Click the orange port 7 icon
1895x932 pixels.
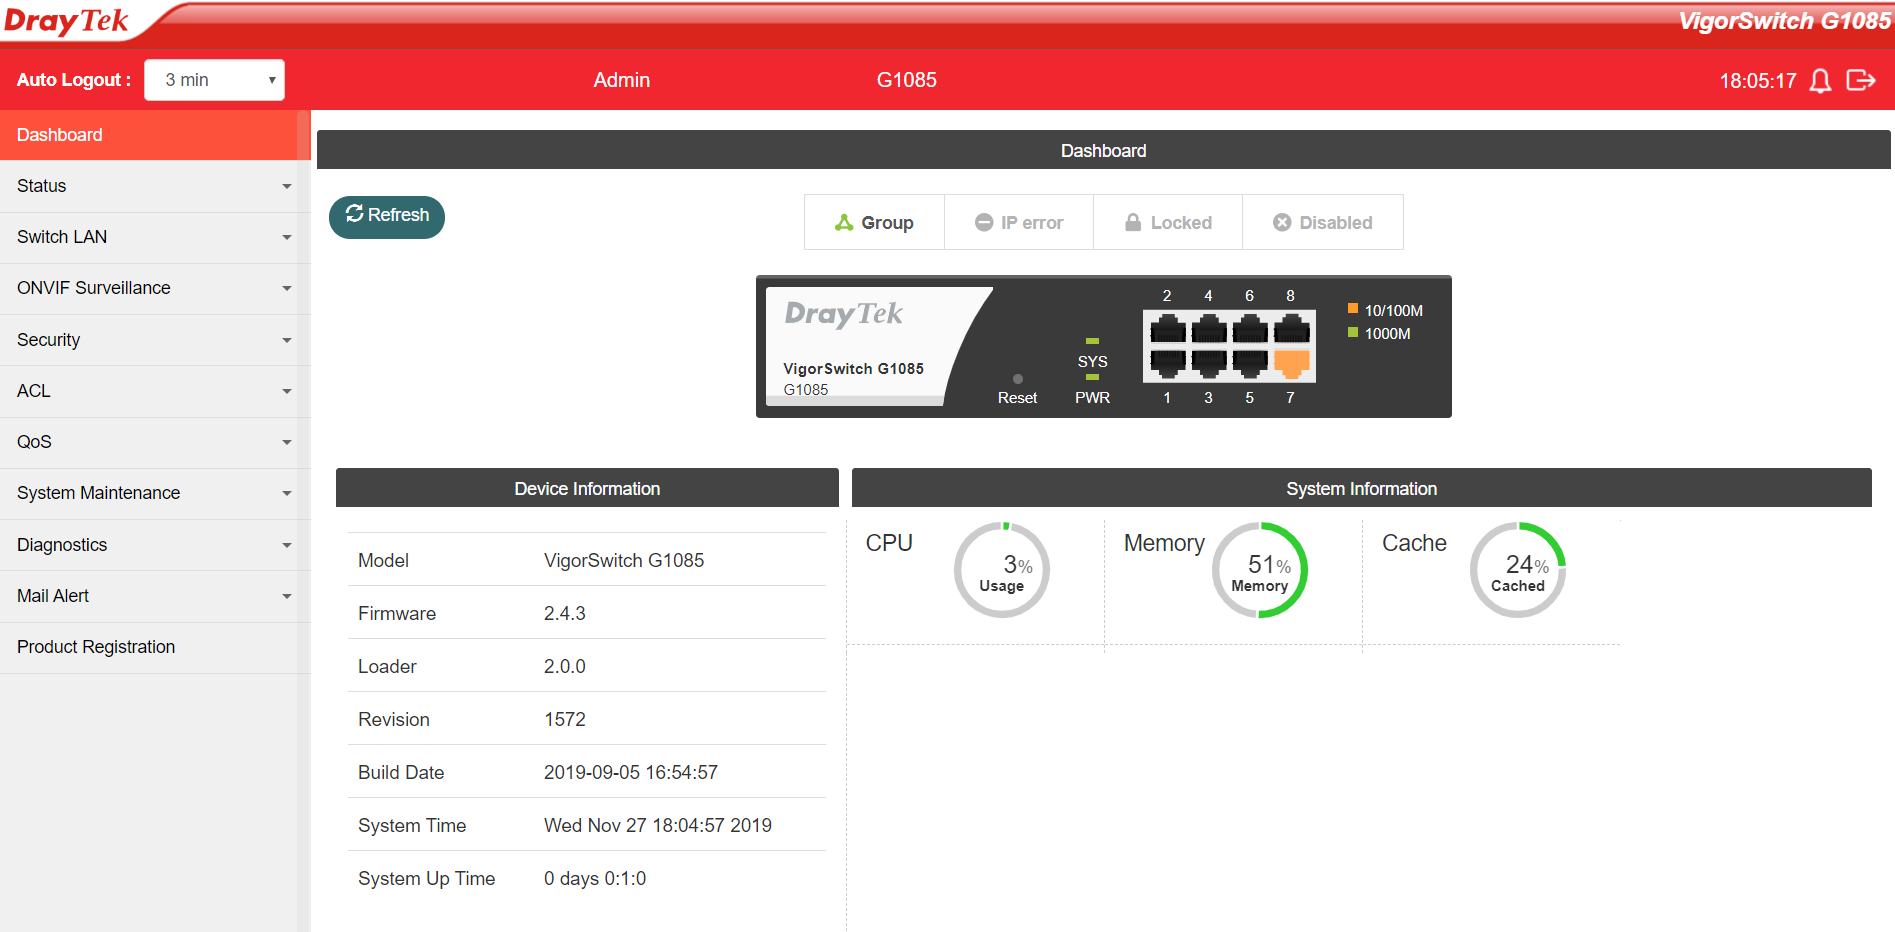click(1291, 362)
